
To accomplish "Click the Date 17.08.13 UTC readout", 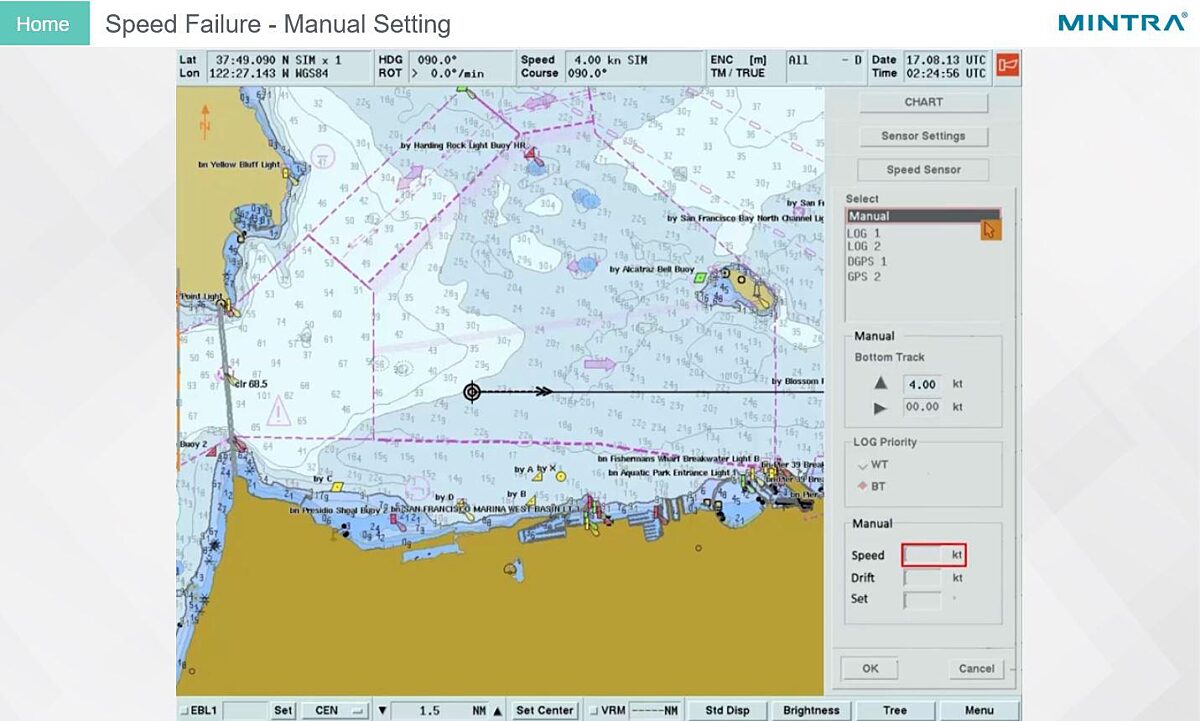I will 944,60.
